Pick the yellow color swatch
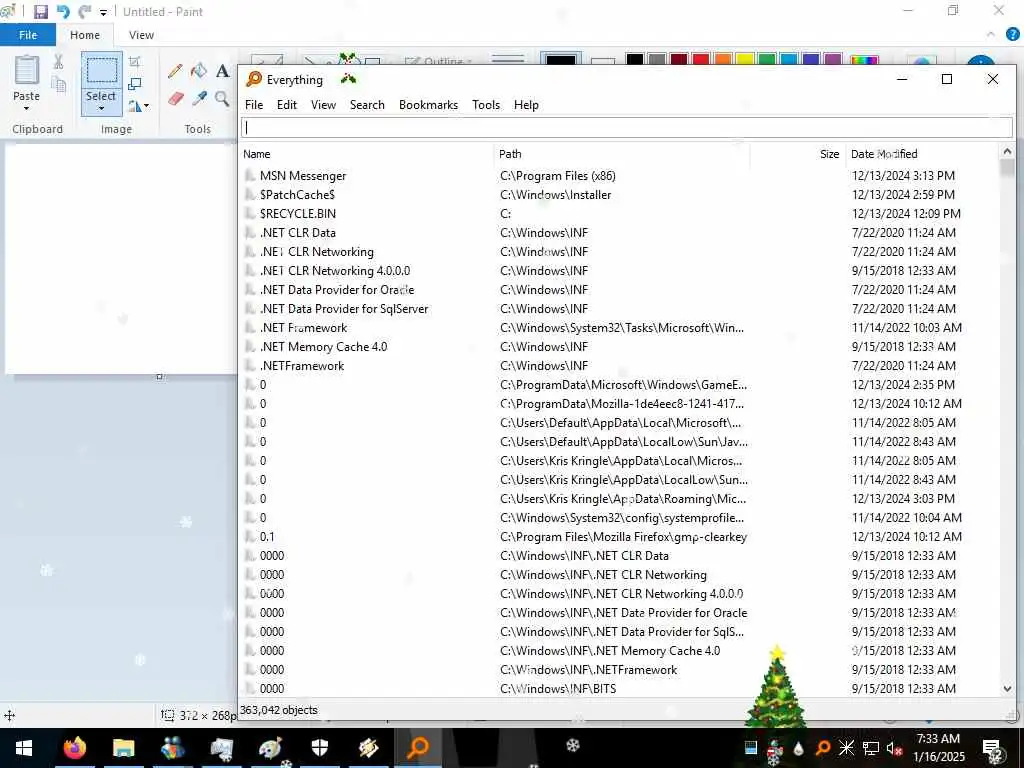 pyautogui.click(x=745, y=59)
